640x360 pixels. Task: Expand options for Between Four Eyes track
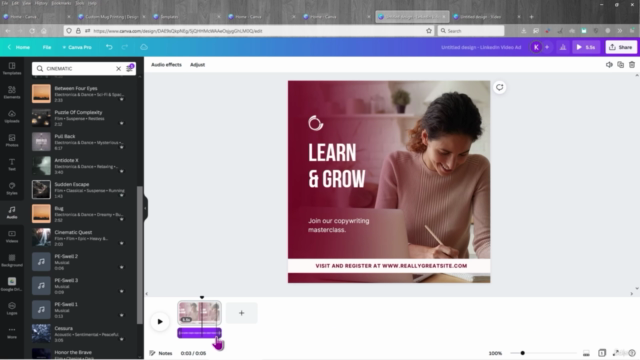coord(121,99)
